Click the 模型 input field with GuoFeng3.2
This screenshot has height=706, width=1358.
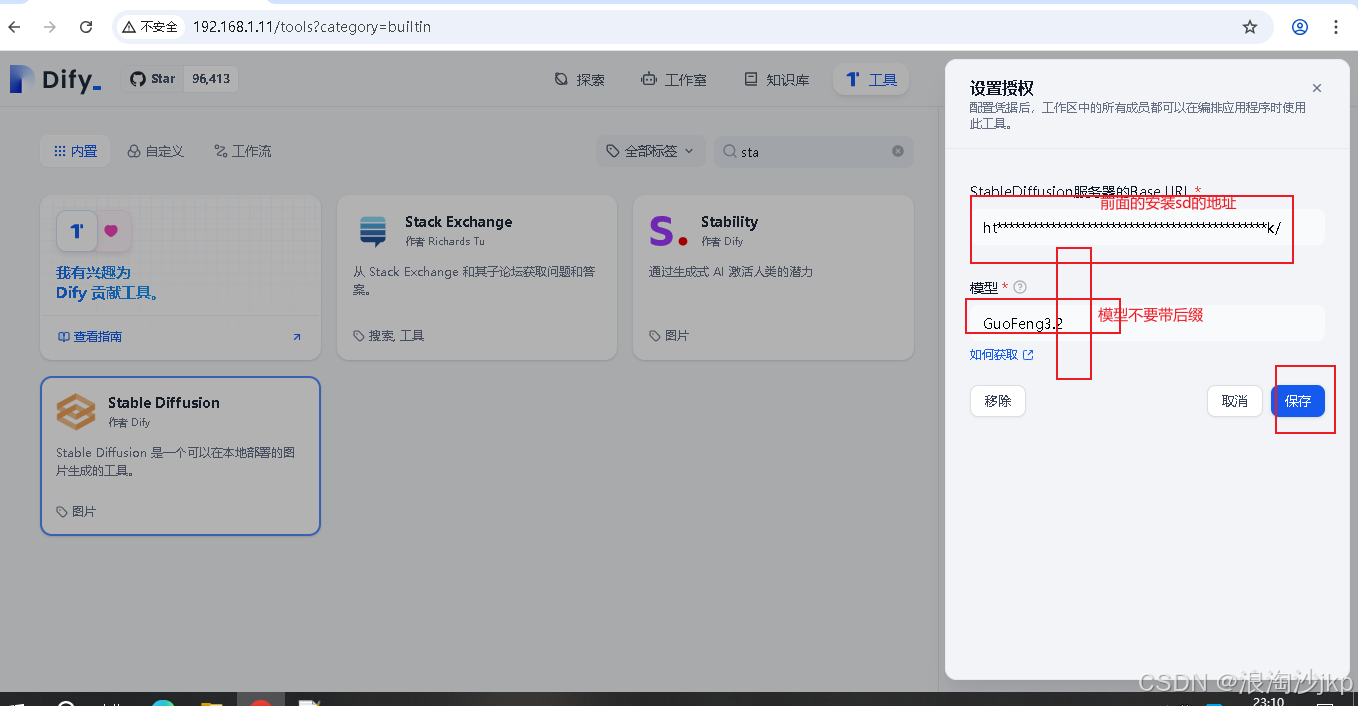[1147, 323]
